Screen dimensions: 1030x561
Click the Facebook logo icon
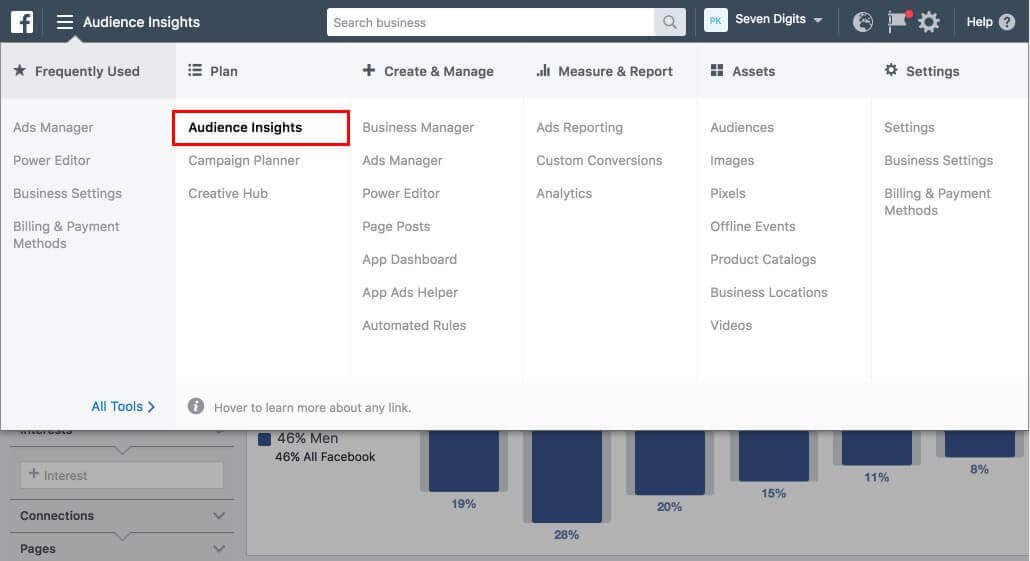[22, 22]
